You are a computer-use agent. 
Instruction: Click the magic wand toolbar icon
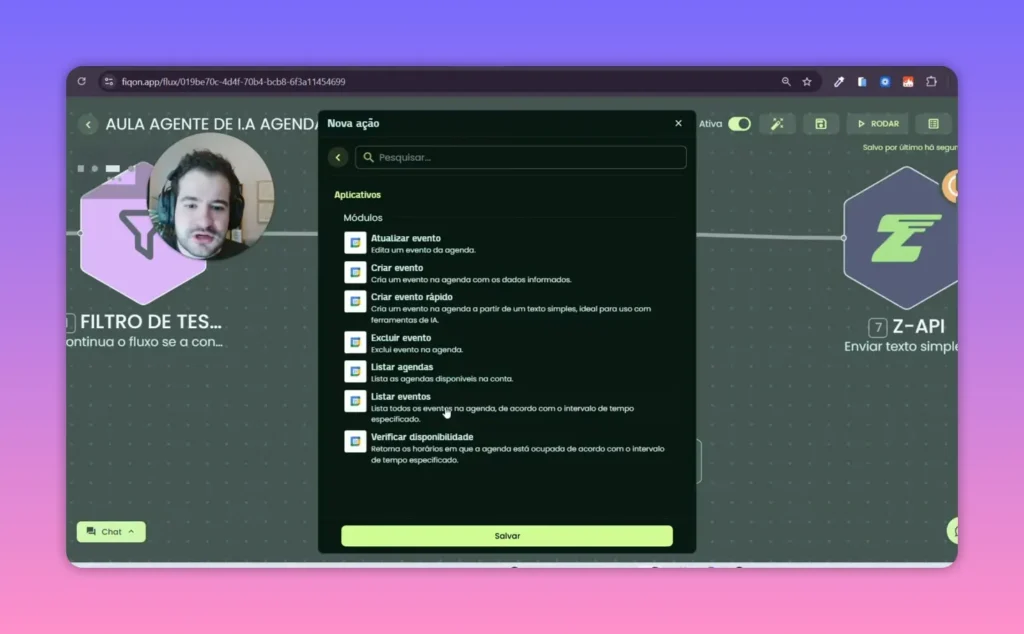[776, 124]
